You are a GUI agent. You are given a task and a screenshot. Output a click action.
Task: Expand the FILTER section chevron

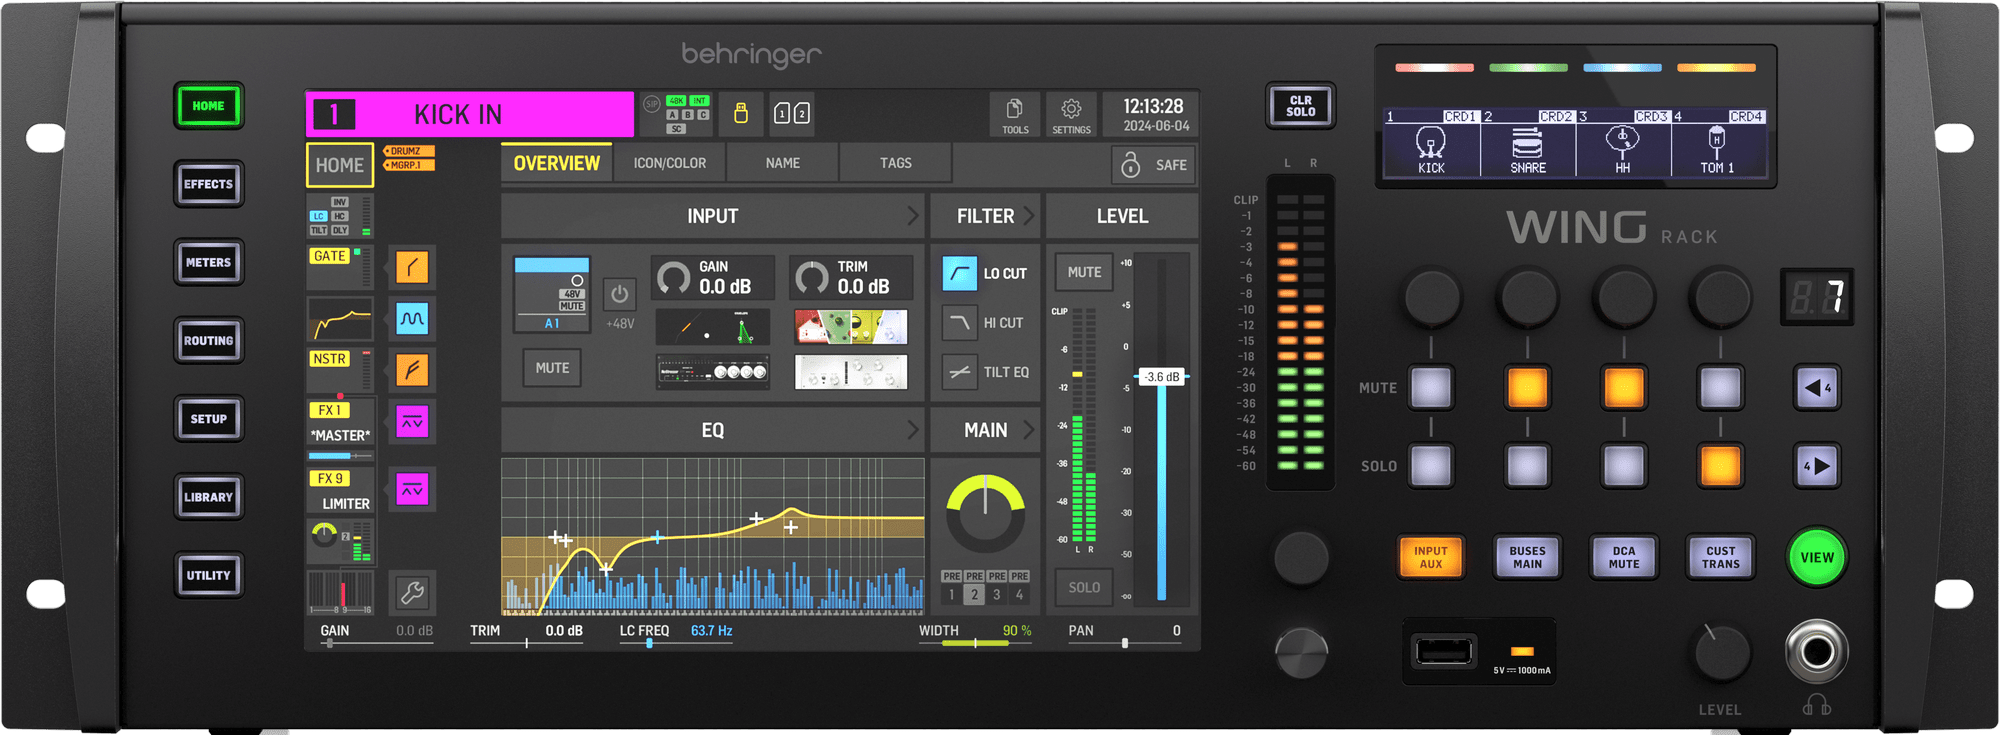1028,216
